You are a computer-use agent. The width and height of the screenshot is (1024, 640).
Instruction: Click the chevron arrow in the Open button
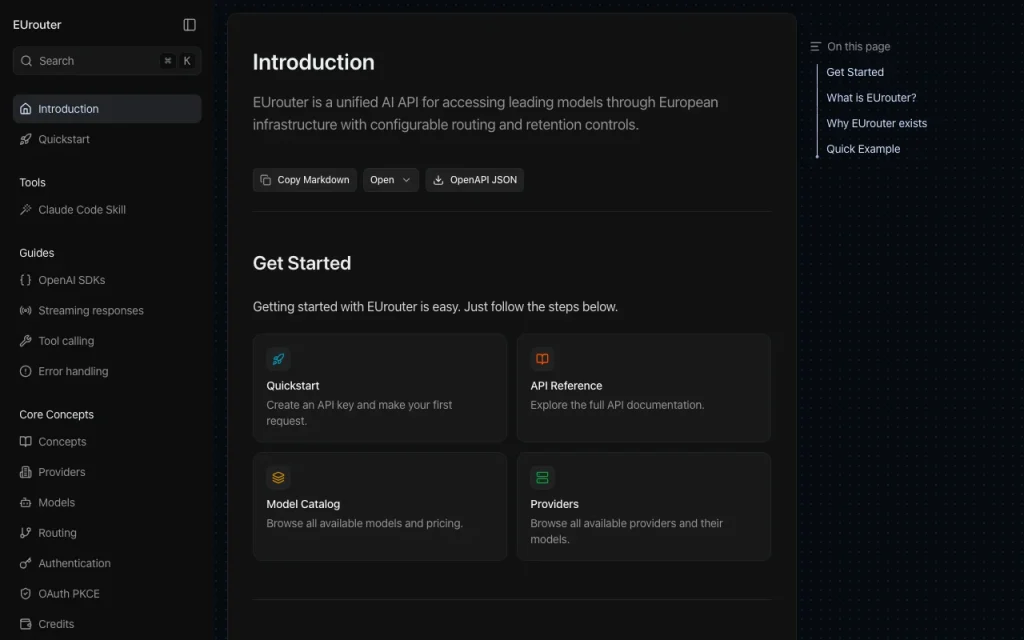406,180
